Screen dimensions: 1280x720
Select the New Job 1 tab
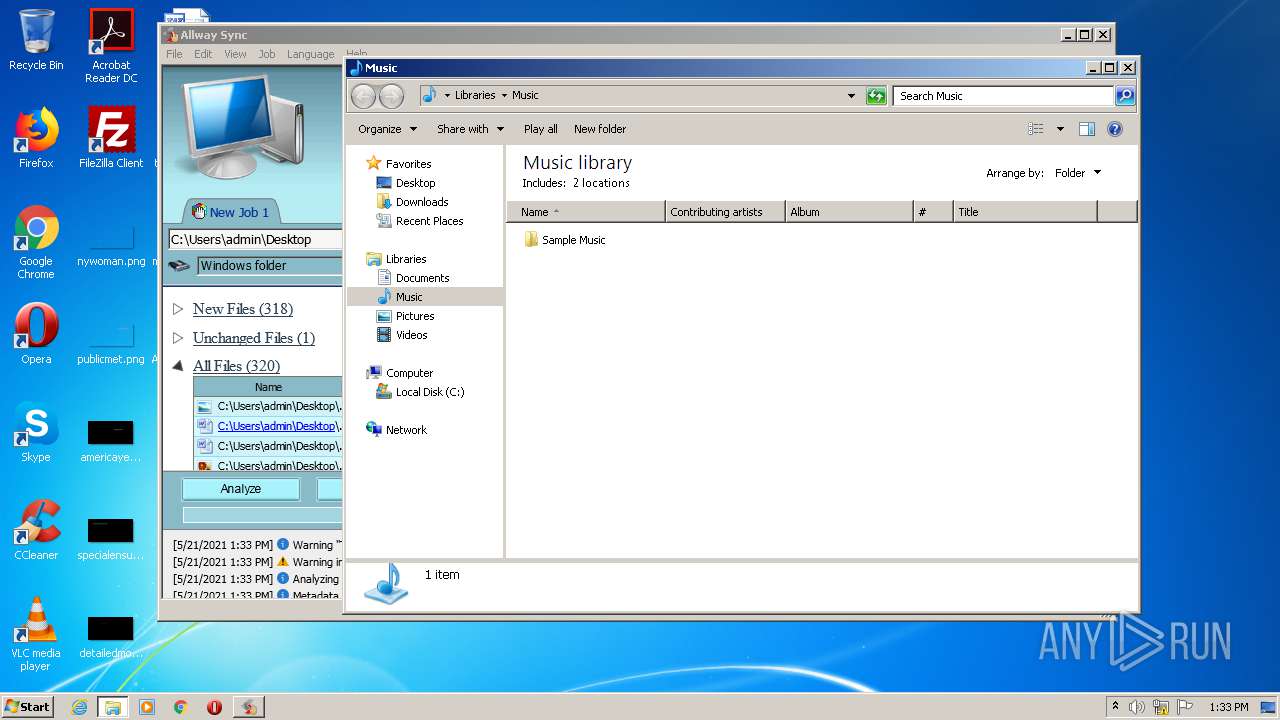pos(231,212)
